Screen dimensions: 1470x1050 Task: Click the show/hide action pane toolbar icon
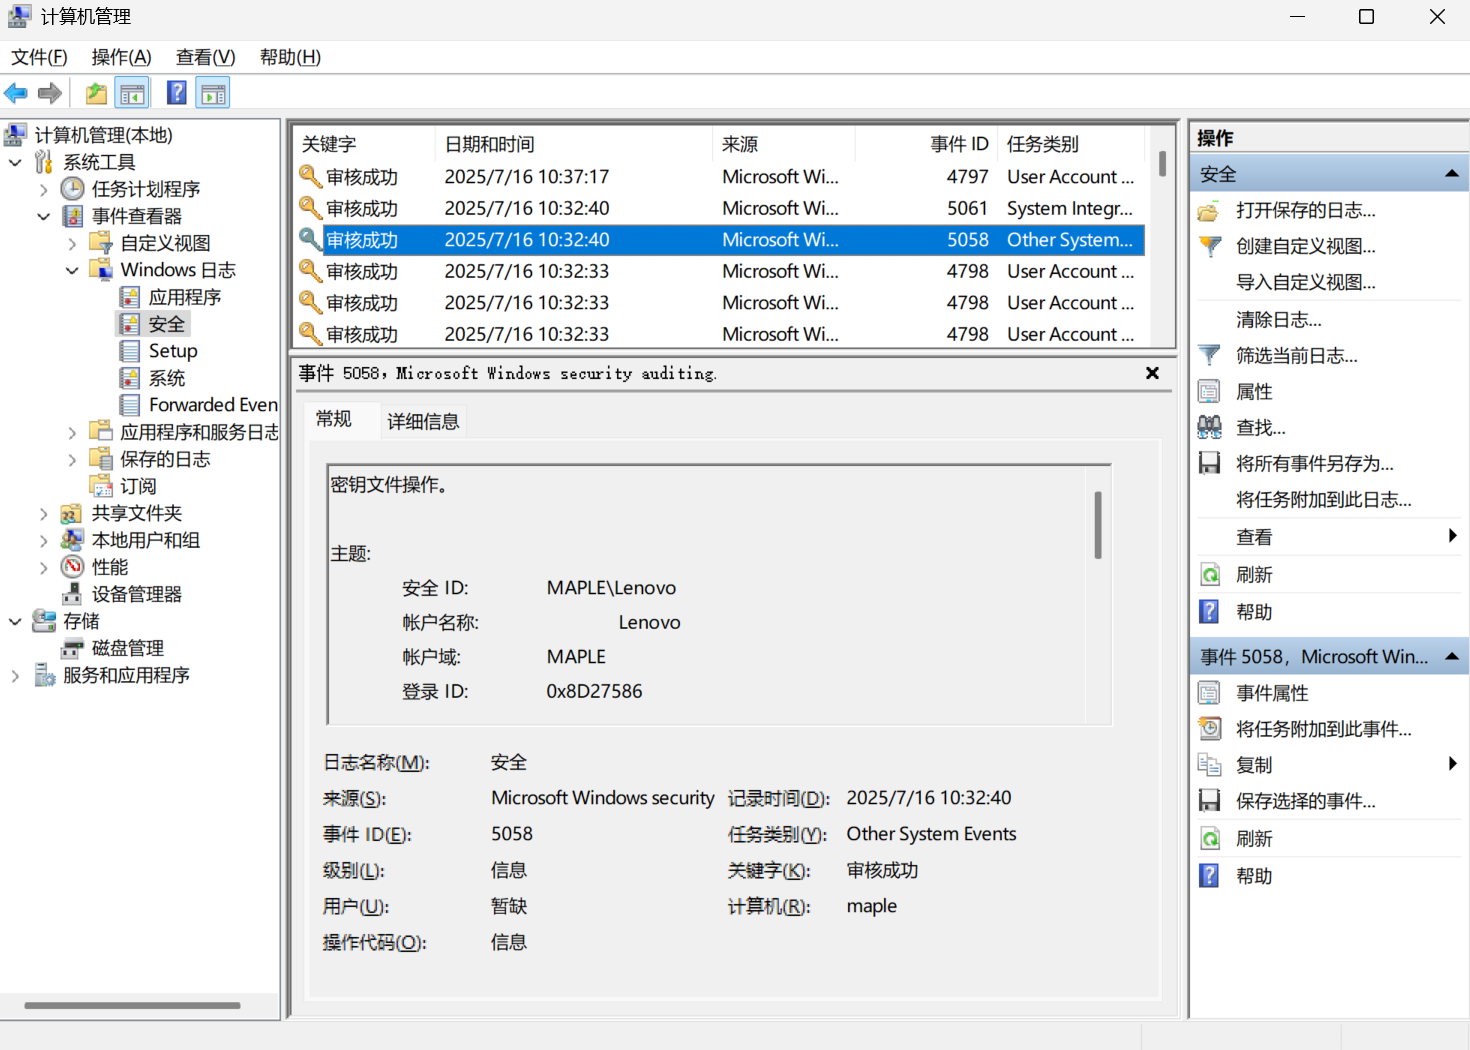point(213,94)
